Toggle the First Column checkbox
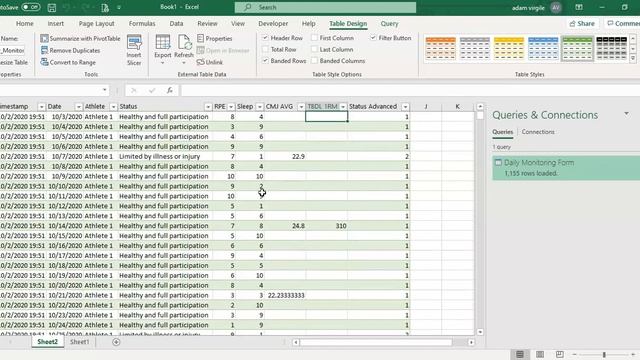 (314, 38)
